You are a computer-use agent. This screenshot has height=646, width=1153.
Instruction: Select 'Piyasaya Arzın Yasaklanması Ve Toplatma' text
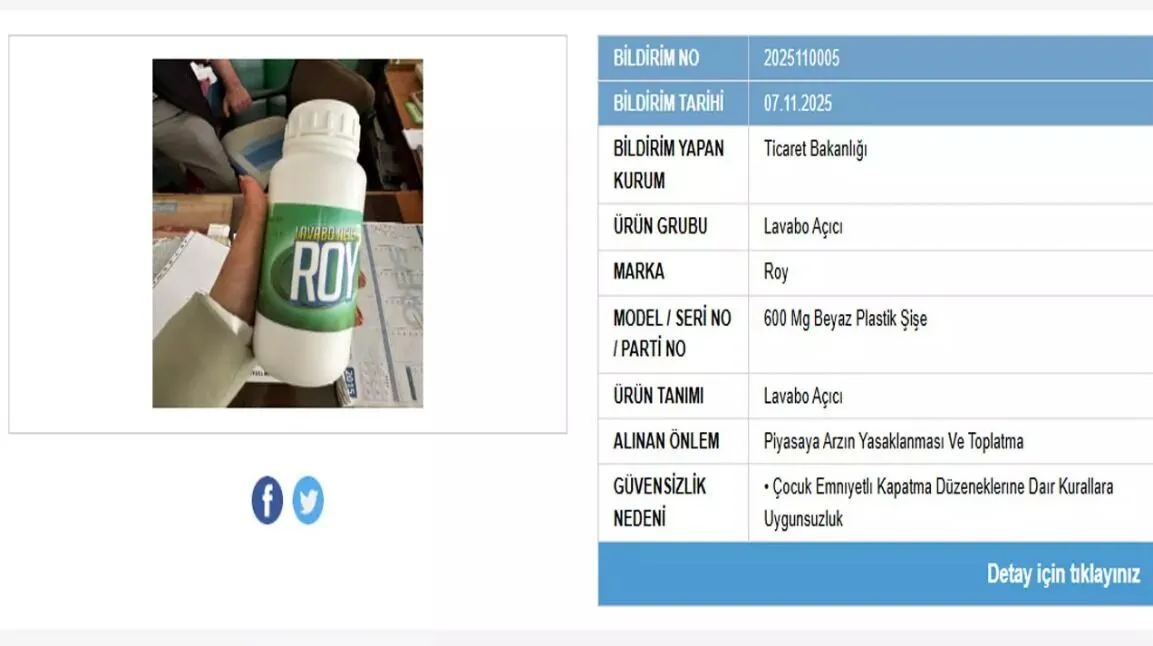893,442
